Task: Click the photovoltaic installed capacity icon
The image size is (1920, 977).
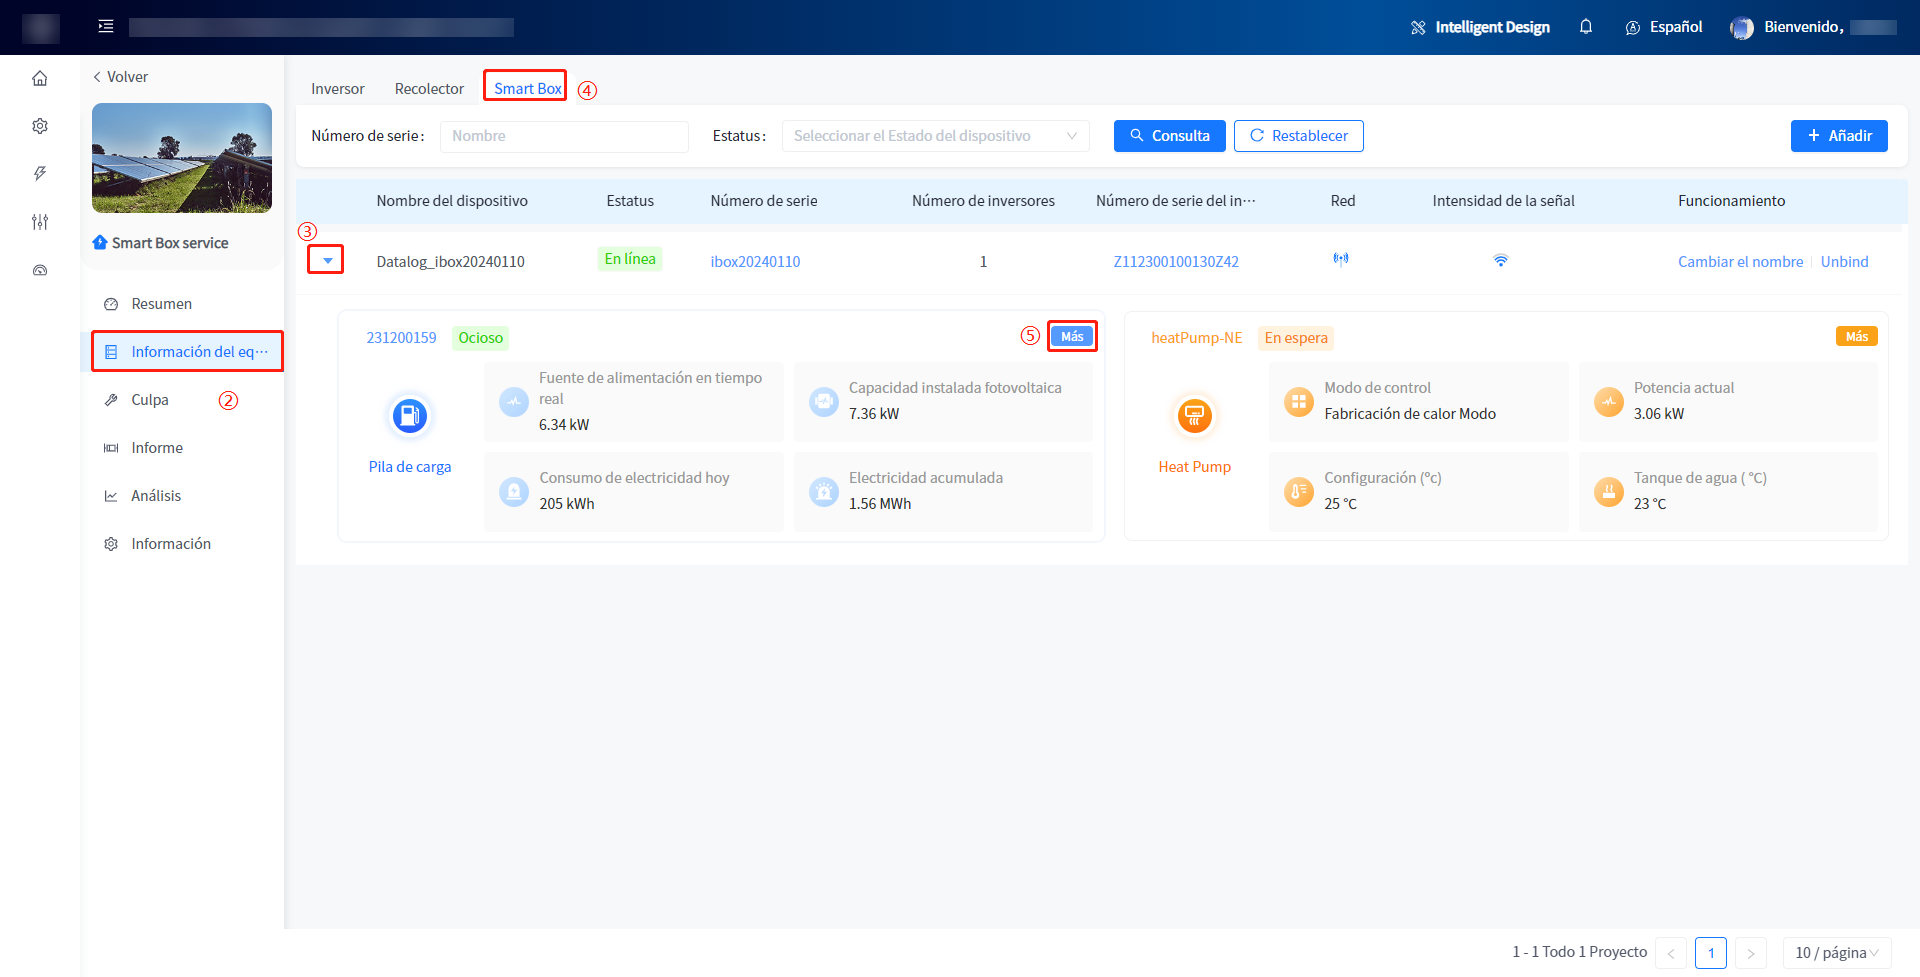Action: pyautogui.click(x=824, y=402)
